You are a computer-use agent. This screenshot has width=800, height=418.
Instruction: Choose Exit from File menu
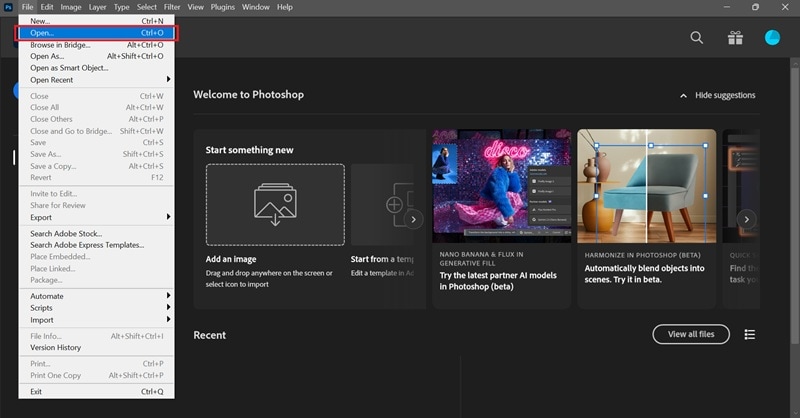[96, 391]
